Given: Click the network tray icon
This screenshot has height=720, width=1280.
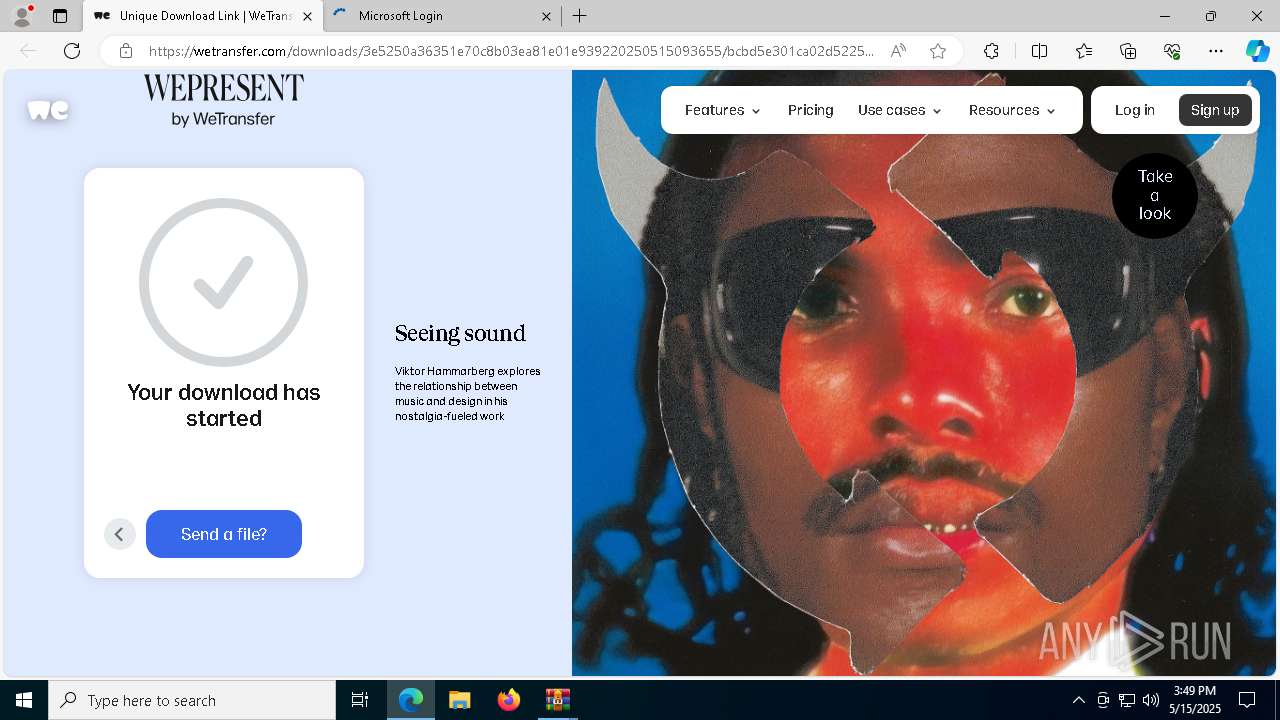Looking at the screenshot, I should 1127,700.
